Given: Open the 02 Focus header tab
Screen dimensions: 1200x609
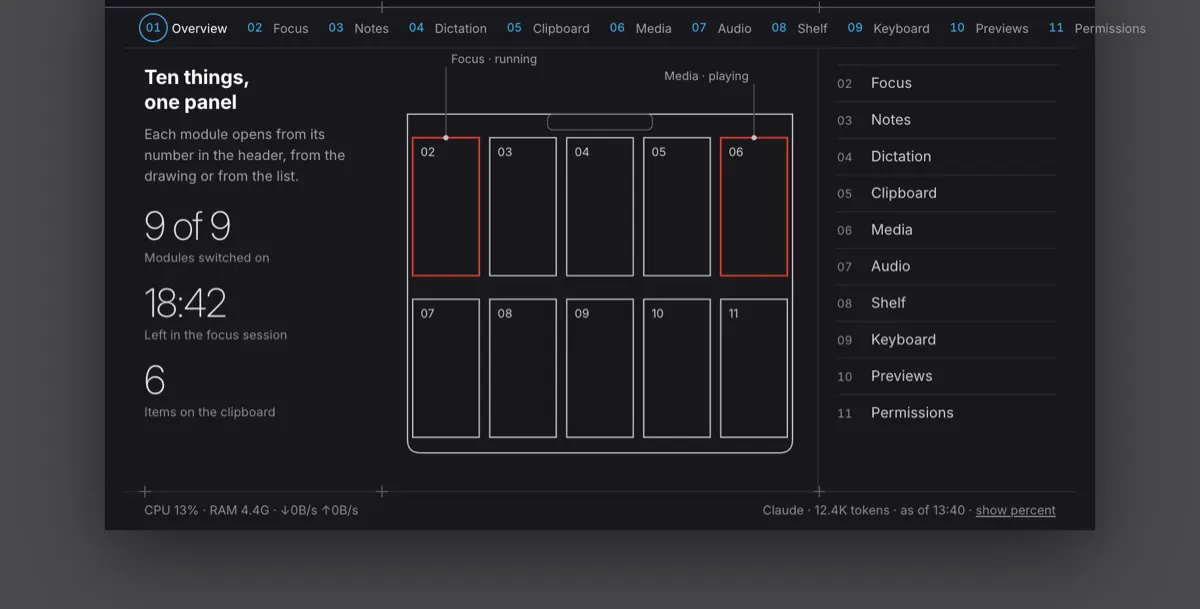Looking at the screenshot, I should 278,28.
